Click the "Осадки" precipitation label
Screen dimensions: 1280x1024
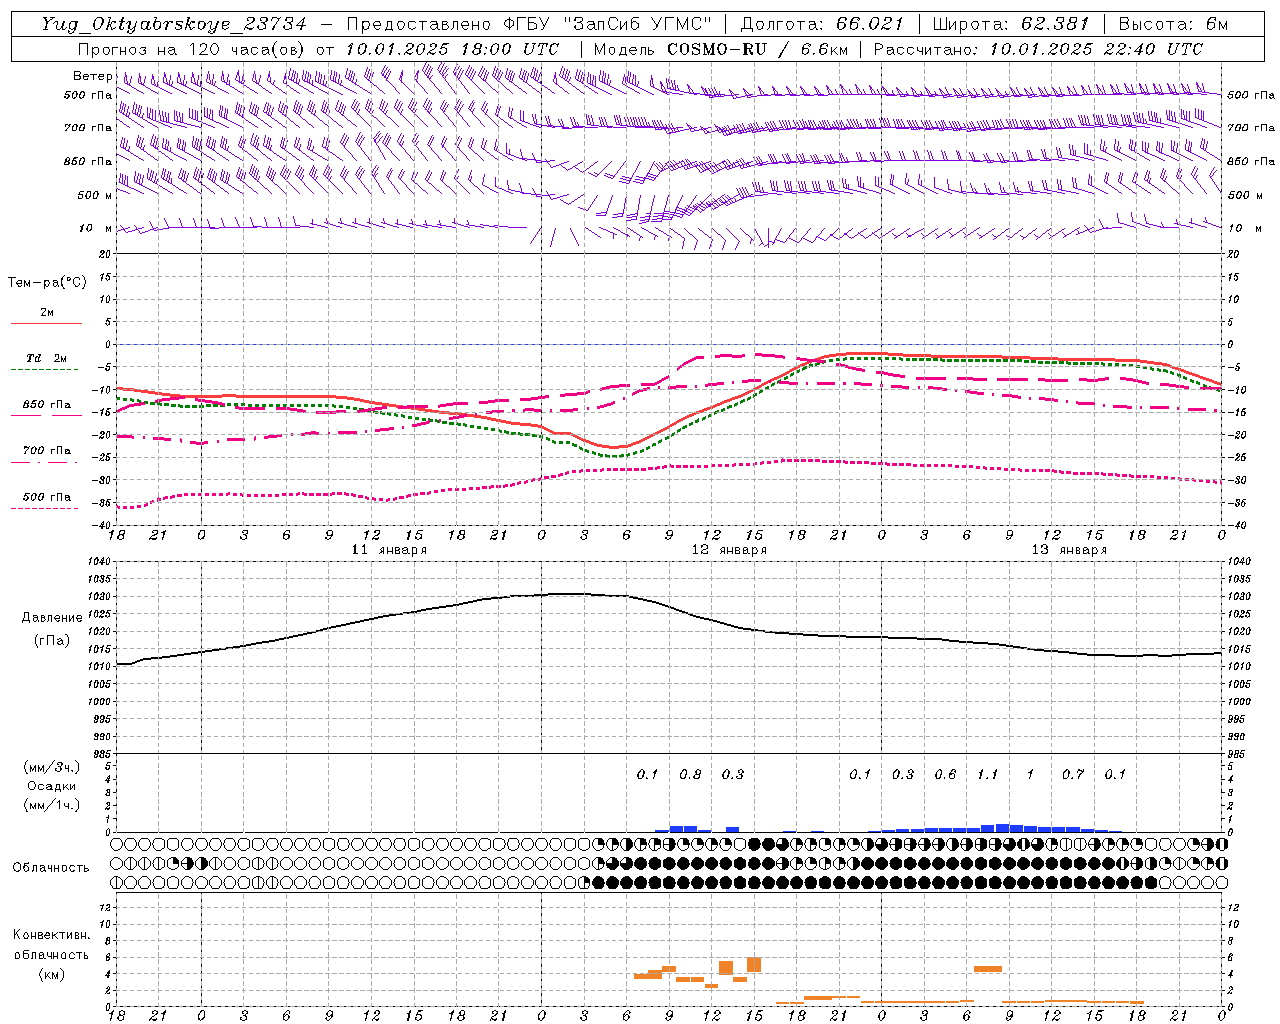[52, 786]
